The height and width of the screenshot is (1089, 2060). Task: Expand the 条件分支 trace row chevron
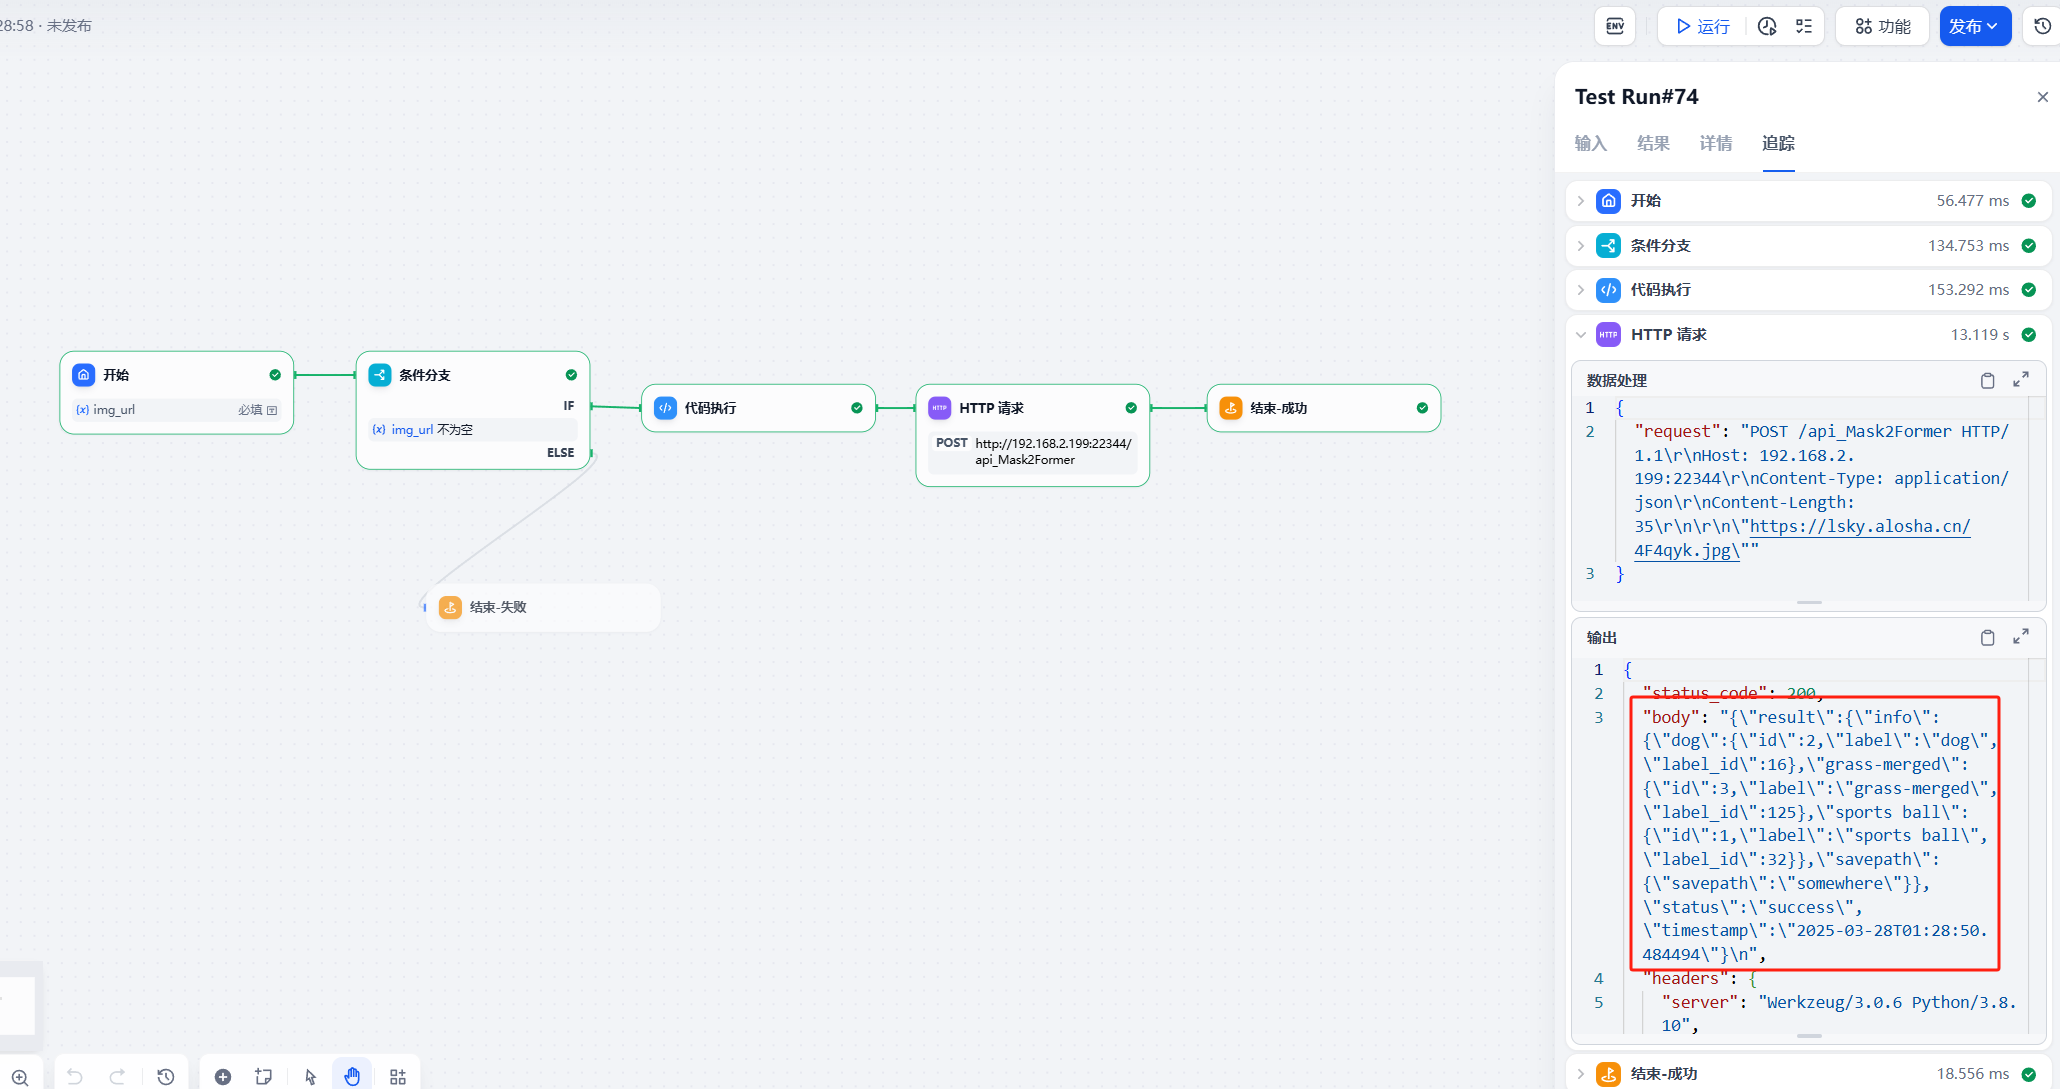1581,246
